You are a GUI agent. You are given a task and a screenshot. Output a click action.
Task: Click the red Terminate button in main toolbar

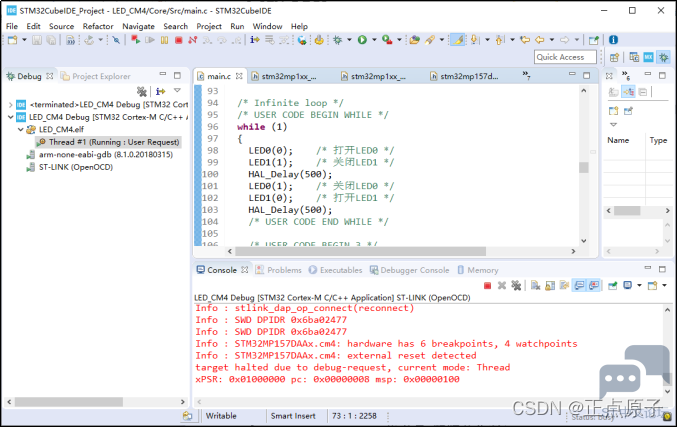tap(179, 40)
